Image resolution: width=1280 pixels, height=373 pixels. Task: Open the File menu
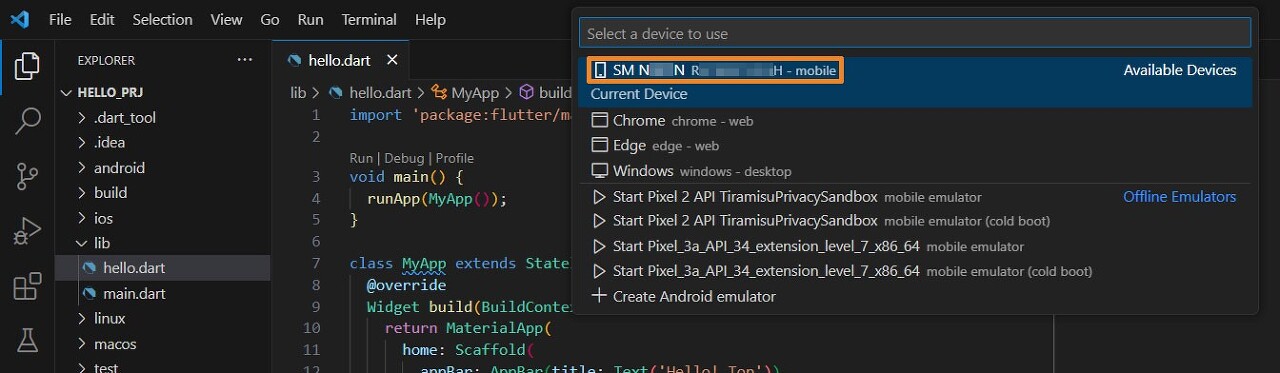(x=60, y=19)
